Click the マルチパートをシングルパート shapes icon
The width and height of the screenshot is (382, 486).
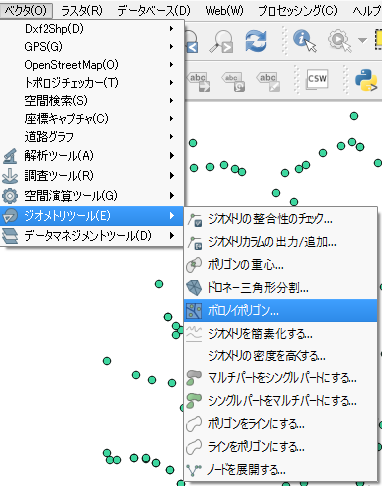[194, 379]
